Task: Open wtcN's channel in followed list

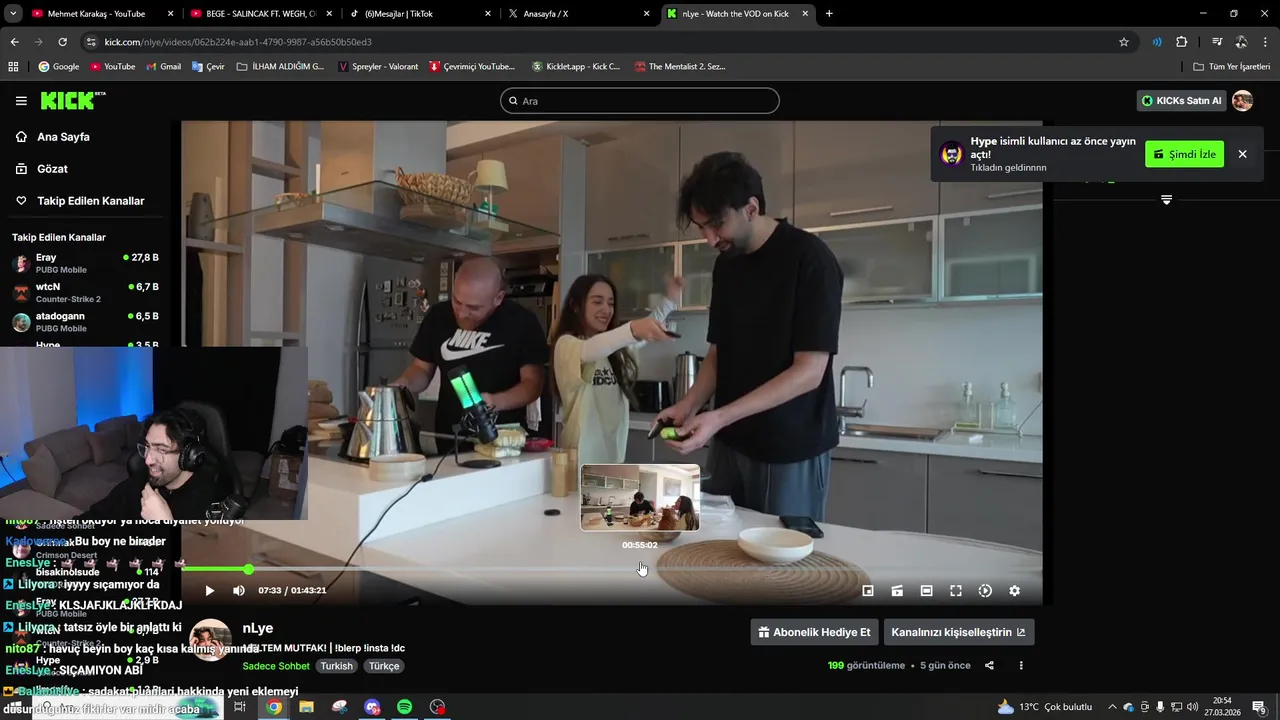Action: point(85,292)
